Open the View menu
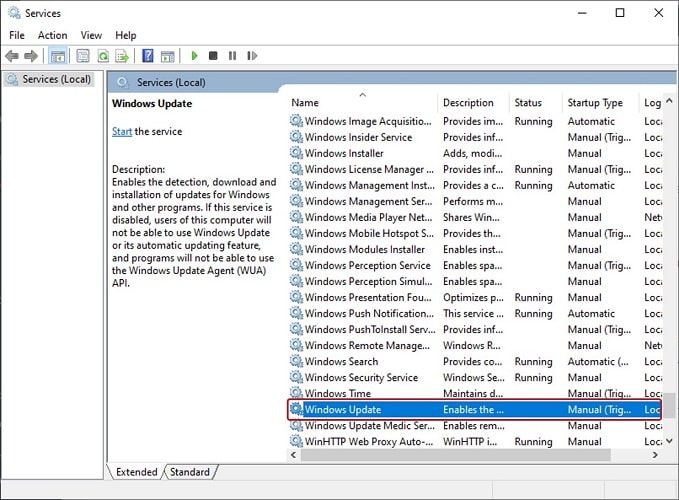 91,35
